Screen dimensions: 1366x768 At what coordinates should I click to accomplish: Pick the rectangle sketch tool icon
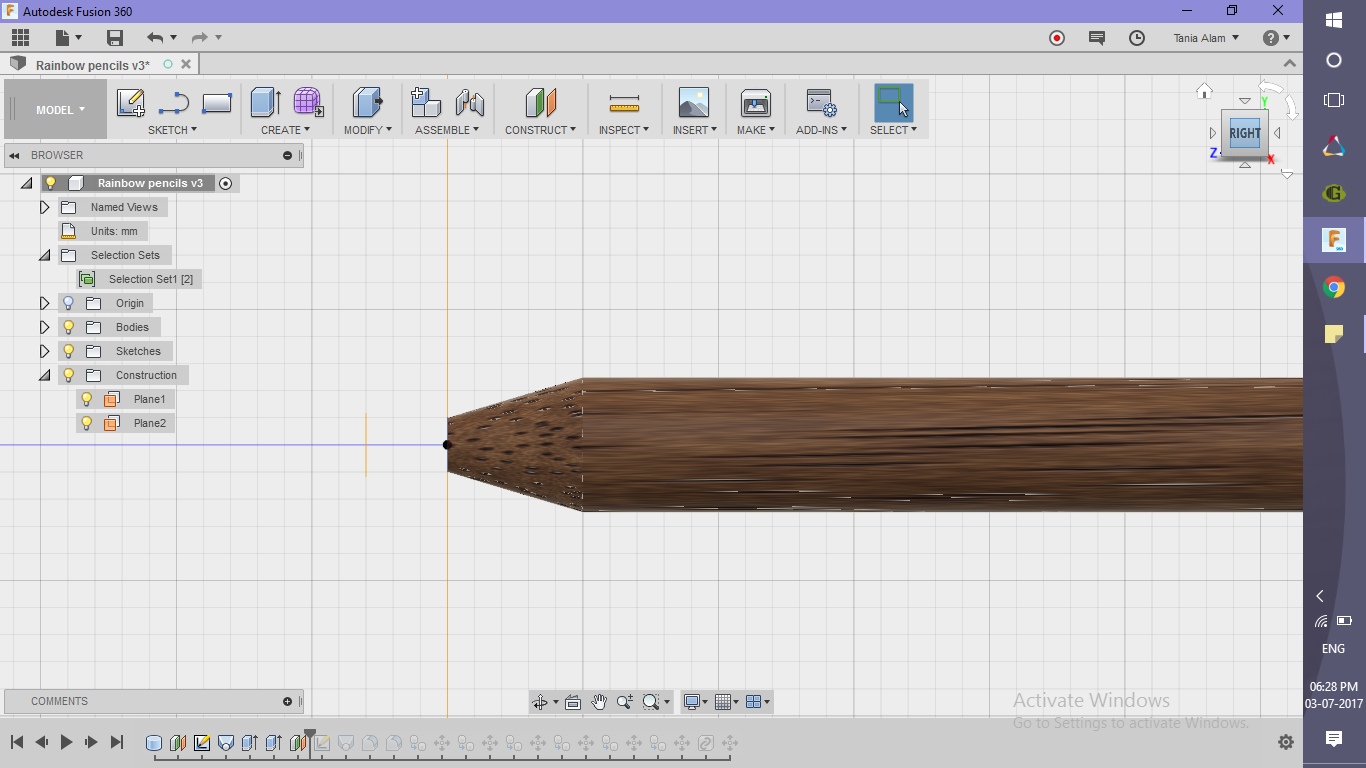[x=217, y=103]
